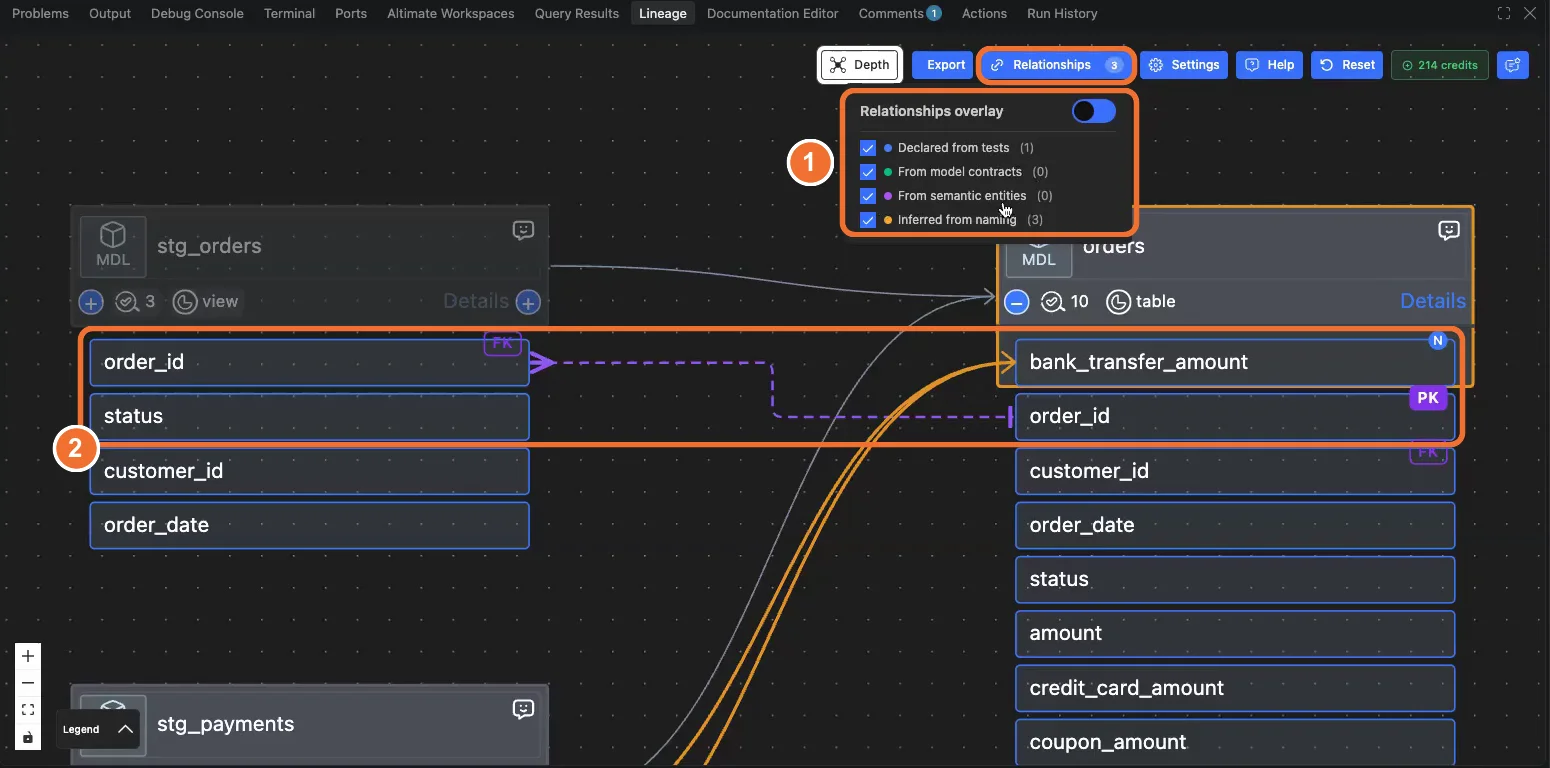The image size is (1550, 768).
Task: Open the Relationships dropdown button
Action: pyautogui.click(x=1056, y=65)
